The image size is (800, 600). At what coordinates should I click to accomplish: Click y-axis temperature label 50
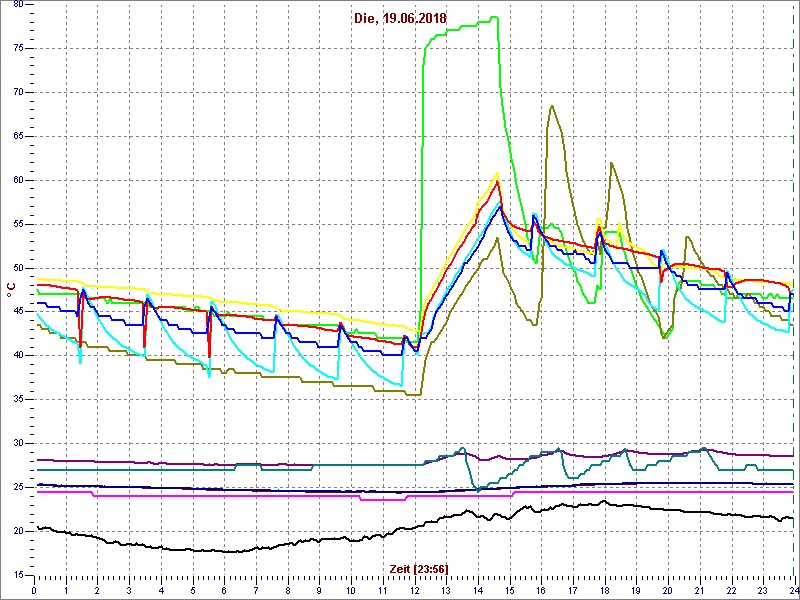pyautogui.click(x=18, y=268)
